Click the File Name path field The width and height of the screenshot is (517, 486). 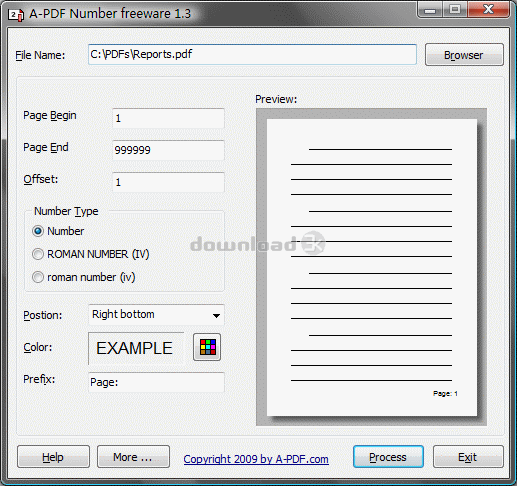click(252, 54)
